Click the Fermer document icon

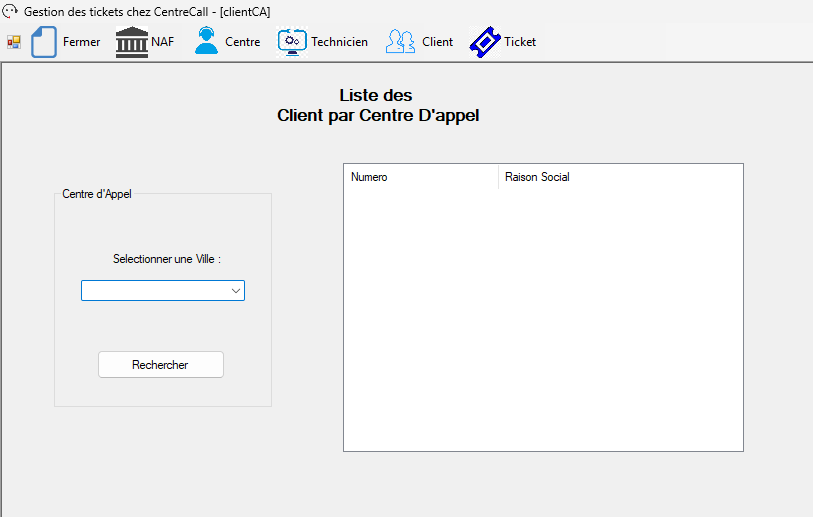pyautogui.click(x=44, y=42)
